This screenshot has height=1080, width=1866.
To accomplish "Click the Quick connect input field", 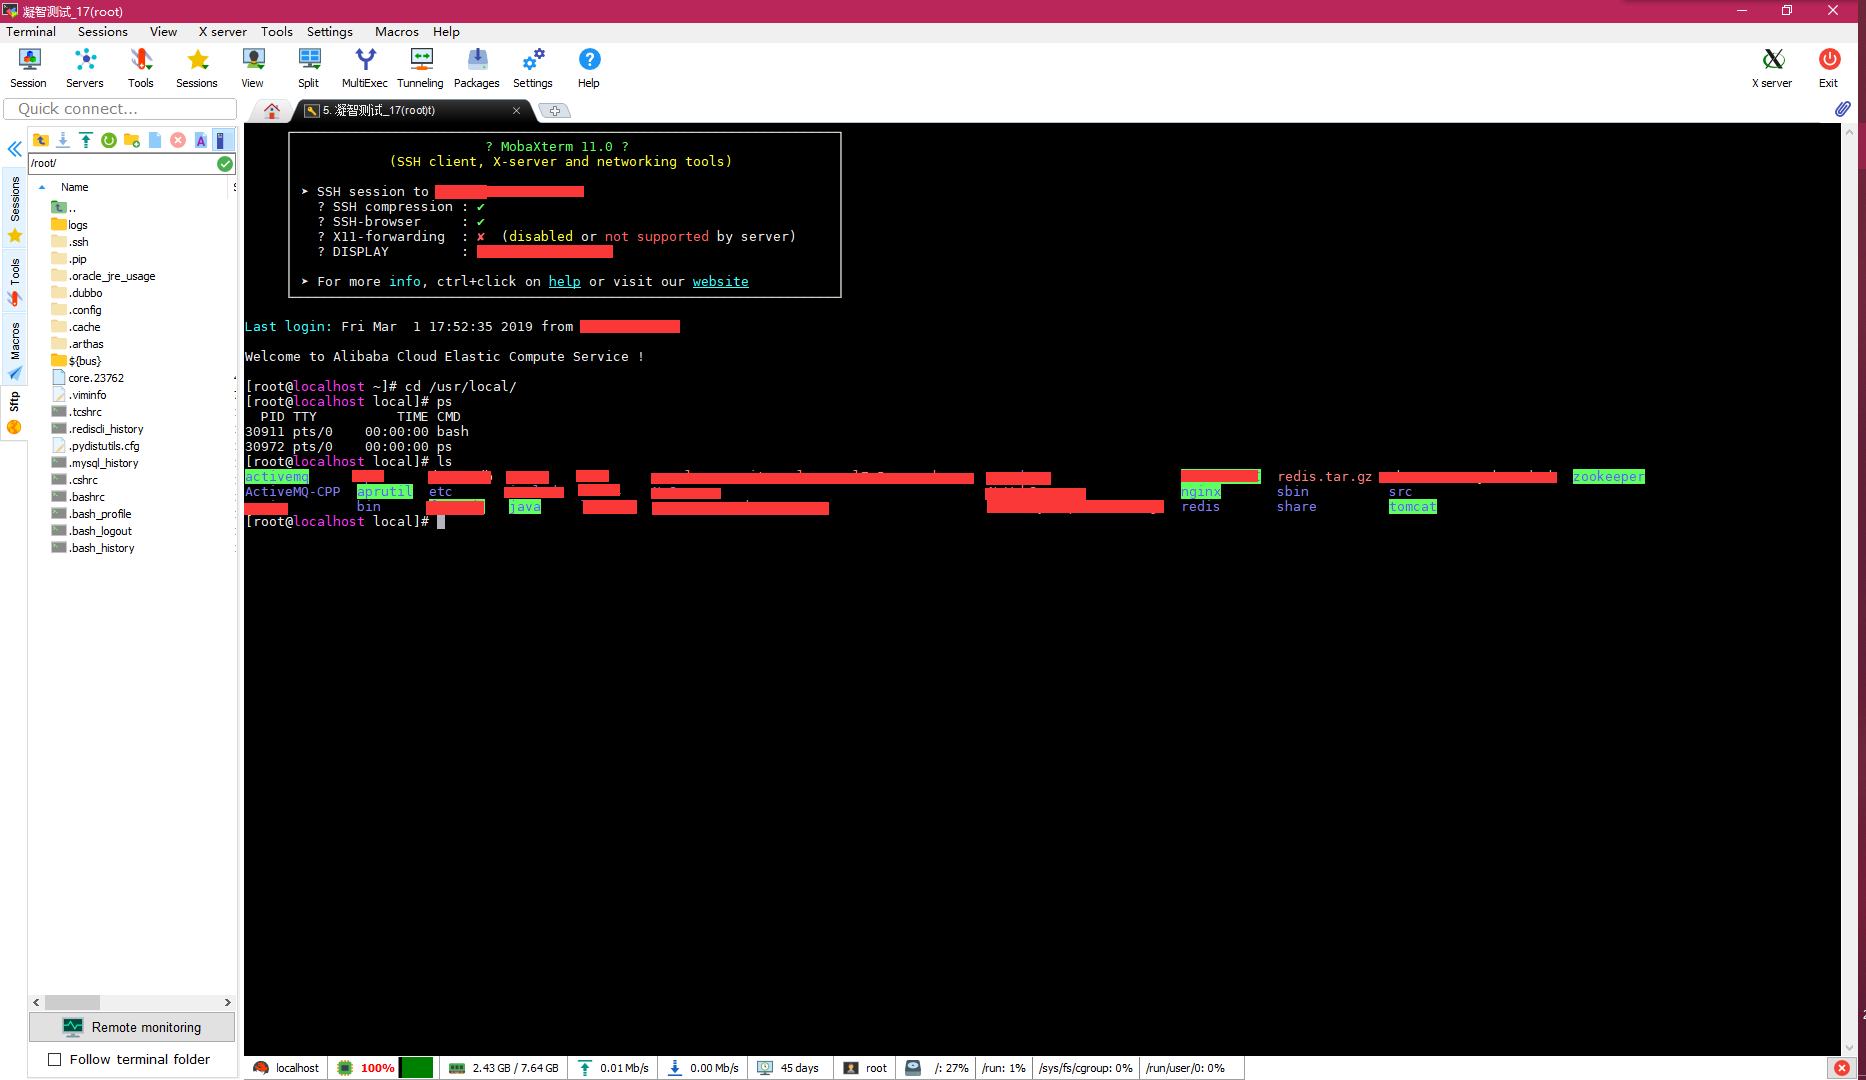I will click(x=120, y=109).
